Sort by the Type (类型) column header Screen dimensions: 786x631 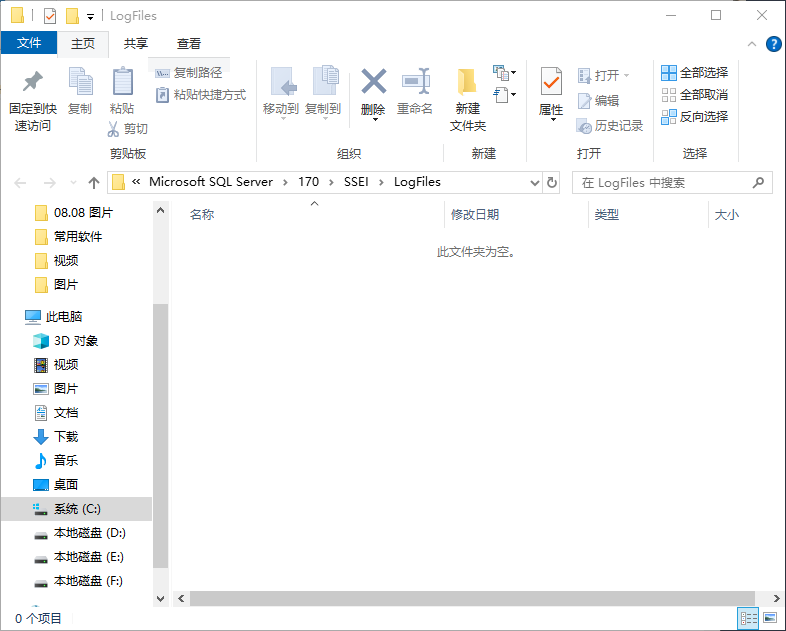[x=607, y=215]
